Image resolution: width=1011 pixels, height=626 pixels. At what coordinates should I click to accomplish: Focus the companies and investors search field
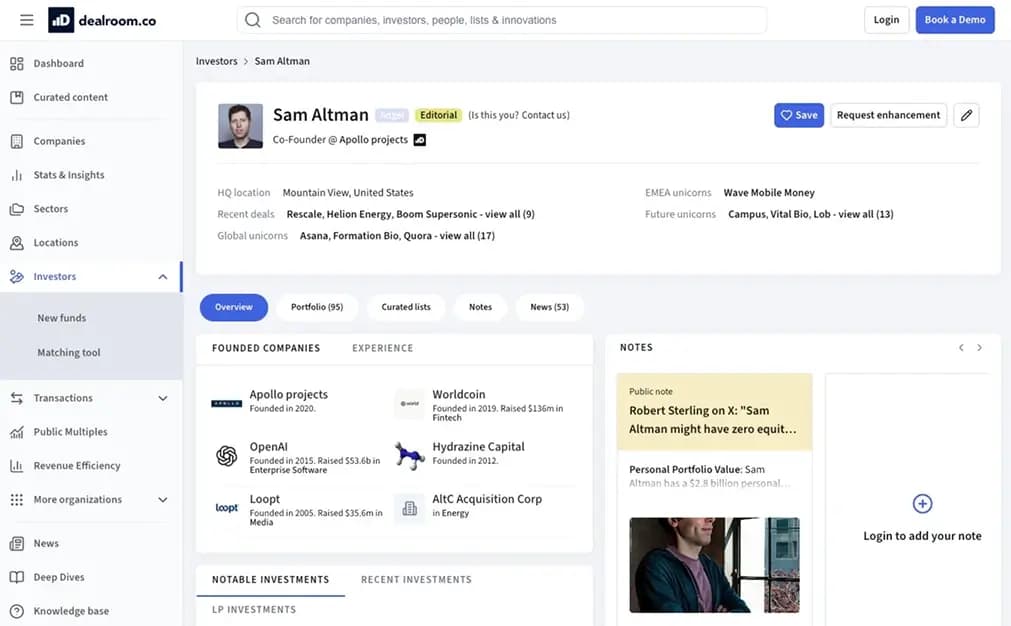pos(502,20)
